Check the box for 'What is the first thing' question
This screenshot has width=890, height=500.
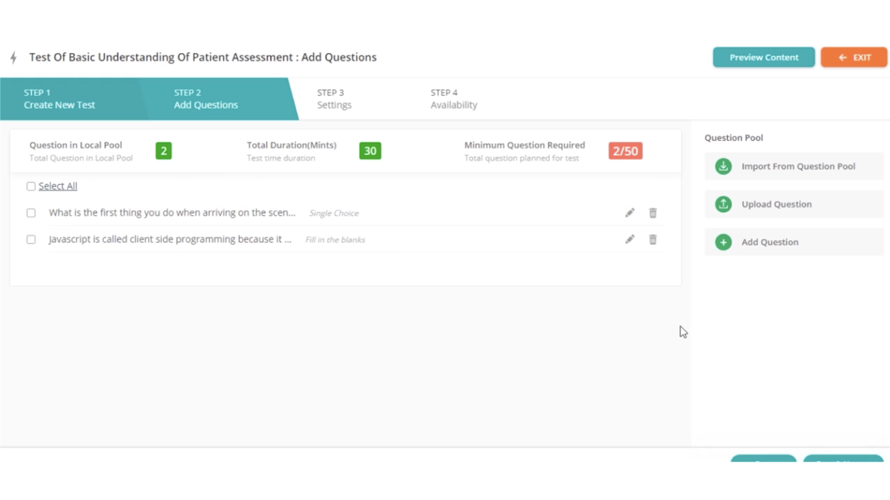tap(31, 213)
